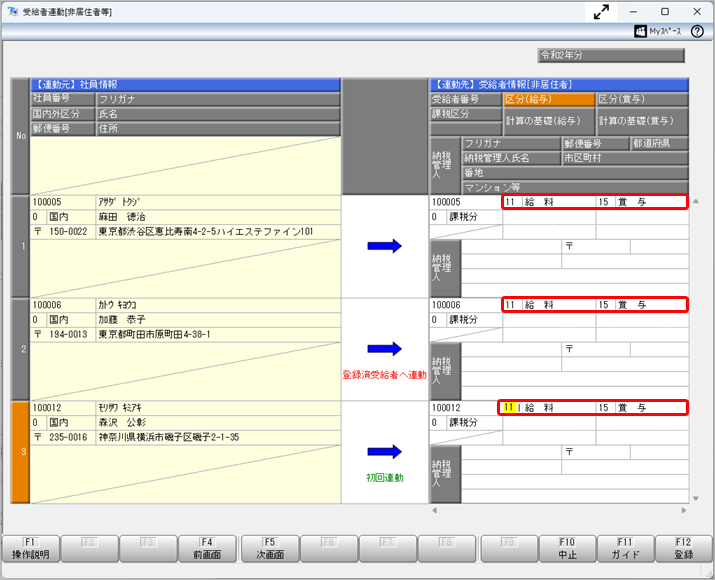Screen dimensions: 715x580
Task: Click employee name 森沢 公彰
Action: tap(122, 423)
